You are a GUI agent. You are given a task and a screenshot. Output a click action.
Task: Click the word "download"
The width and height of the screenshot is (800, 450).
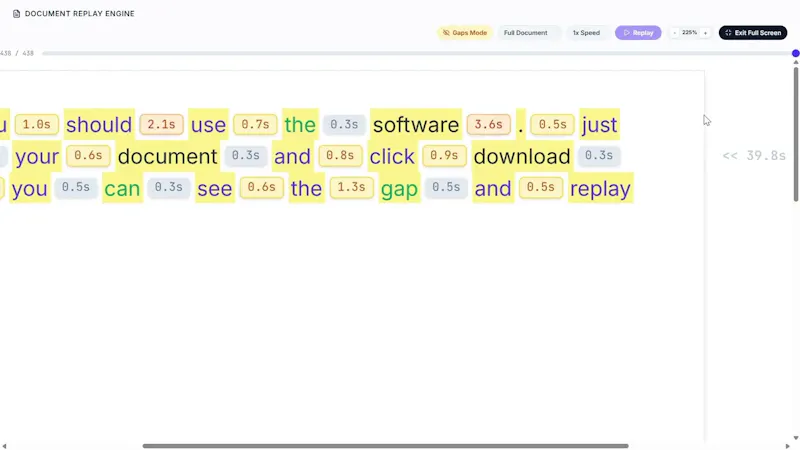pyautogui.click(x=521, y=156)
